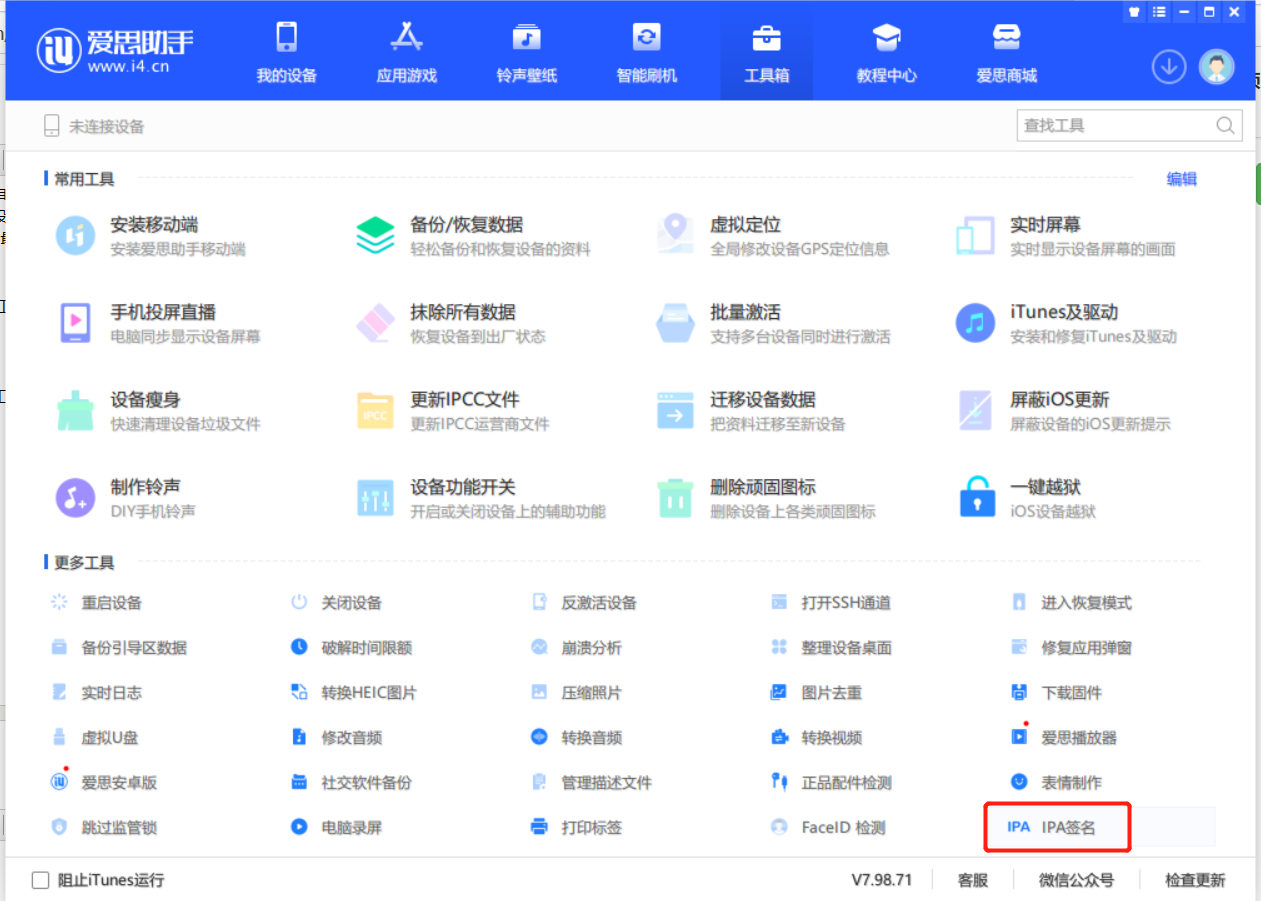The image size is (1261, 901).
Task: Open 打开SSH通道 tool
Action: coord(831,603)
